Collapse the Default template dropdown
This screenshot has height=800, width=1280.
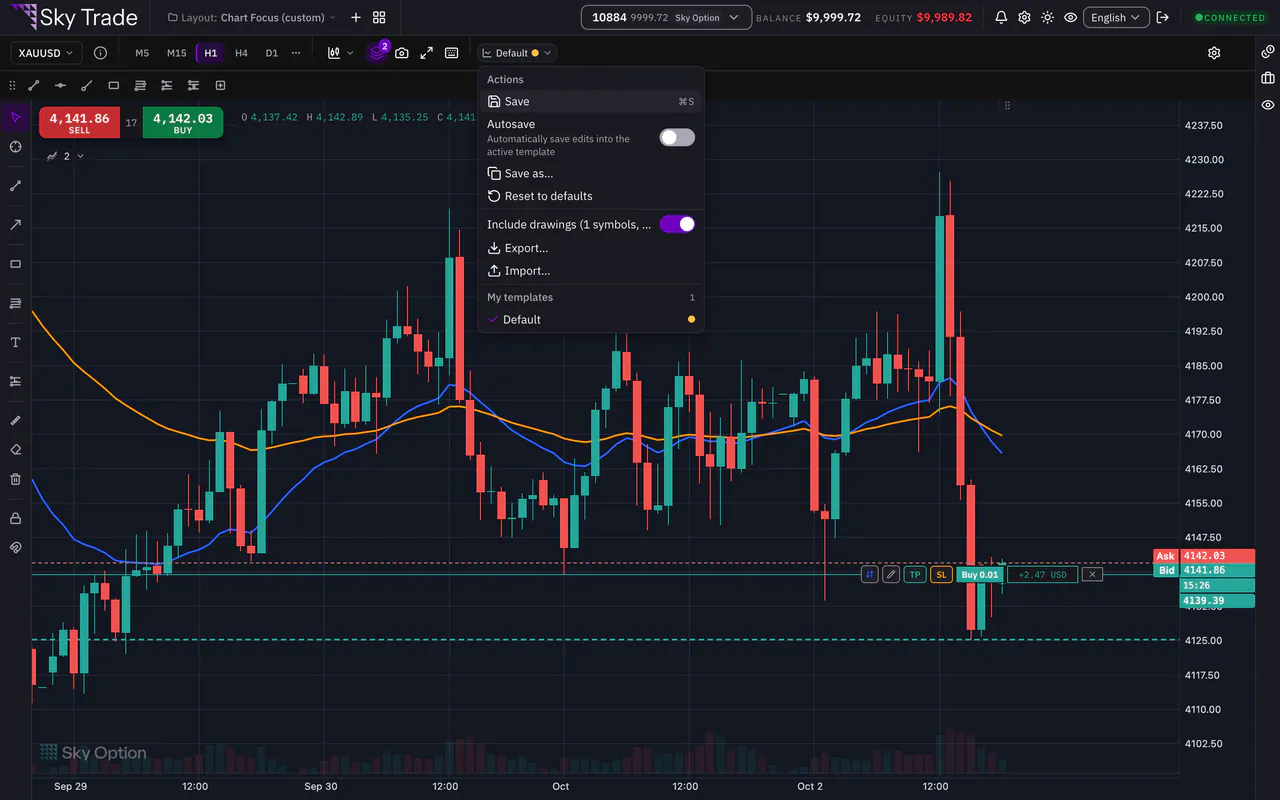[516, 53]
